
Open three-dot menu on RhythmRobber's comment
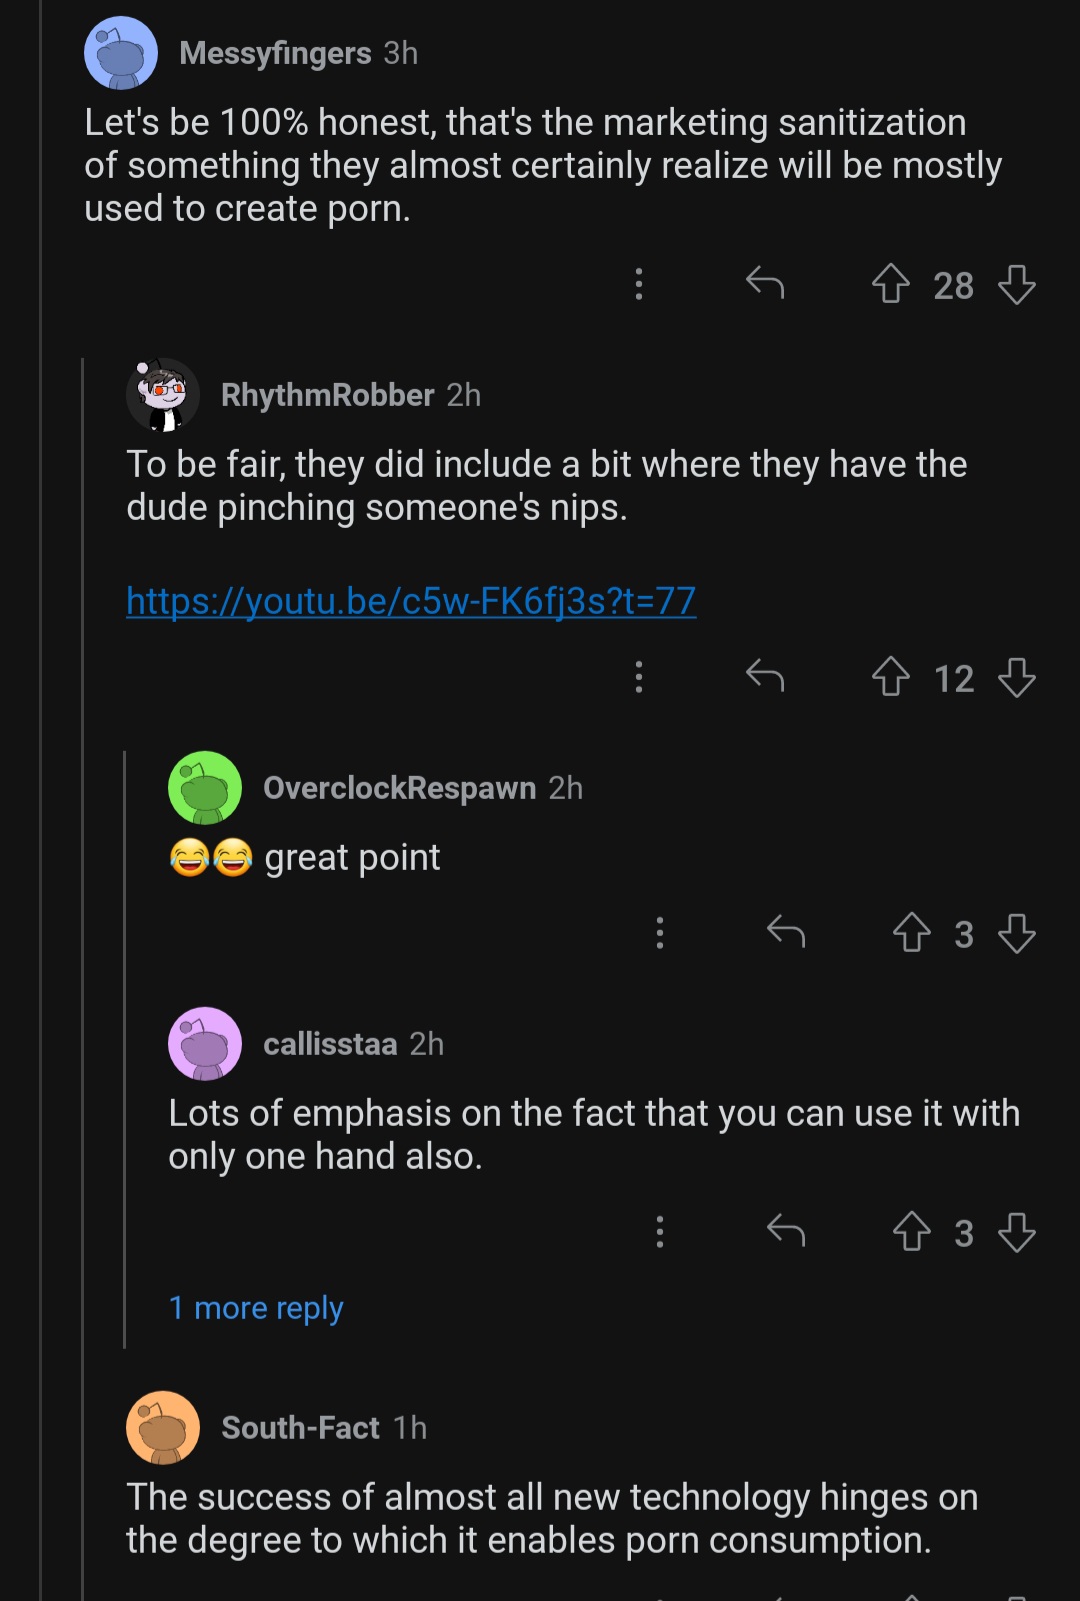click(x=639, y=677)
